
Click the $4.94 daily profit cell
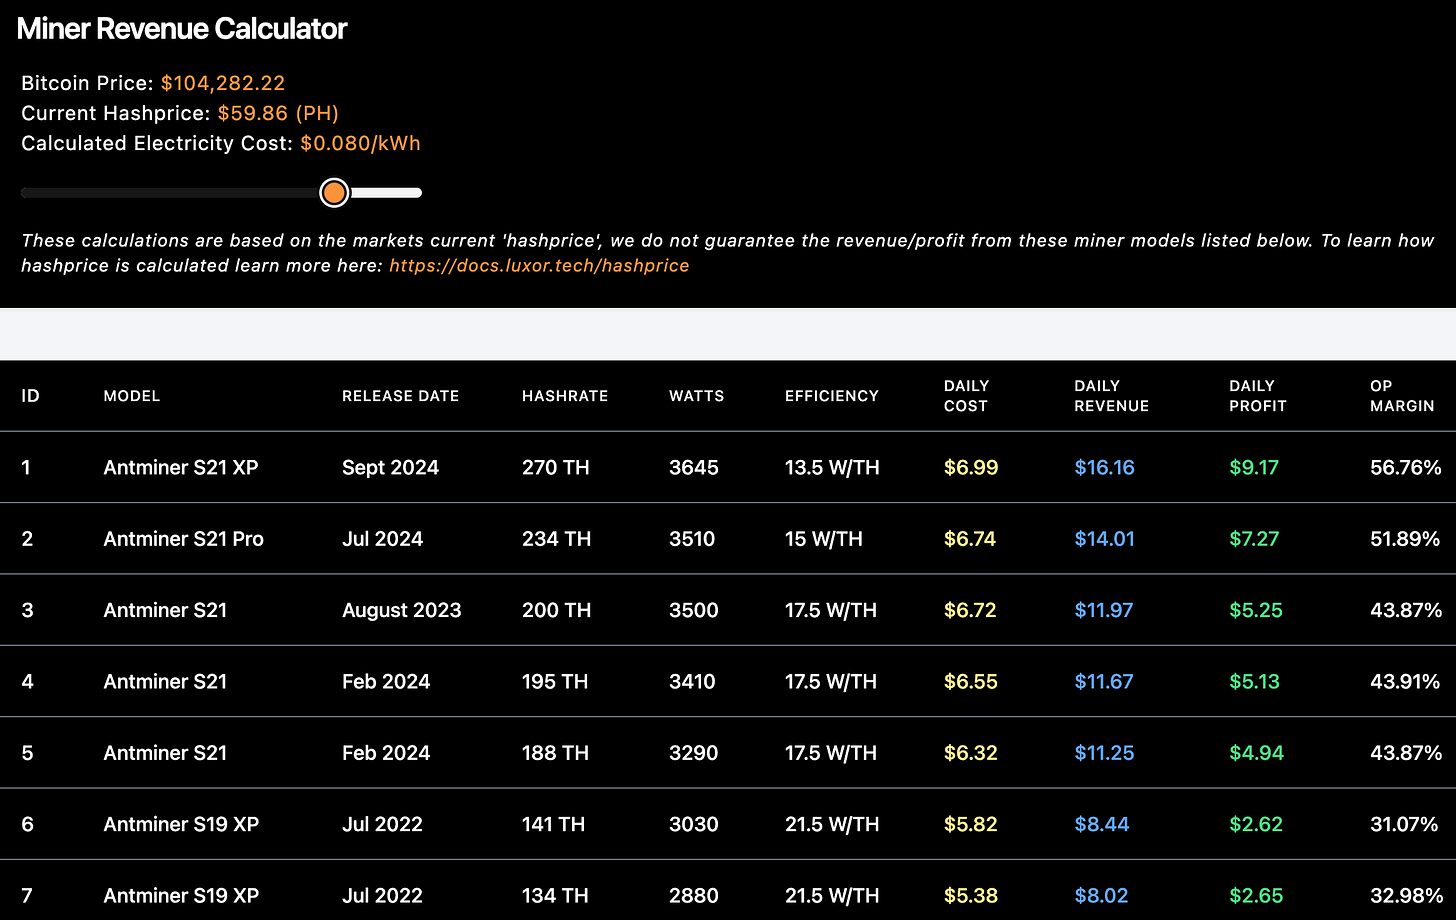(1256, 753)
